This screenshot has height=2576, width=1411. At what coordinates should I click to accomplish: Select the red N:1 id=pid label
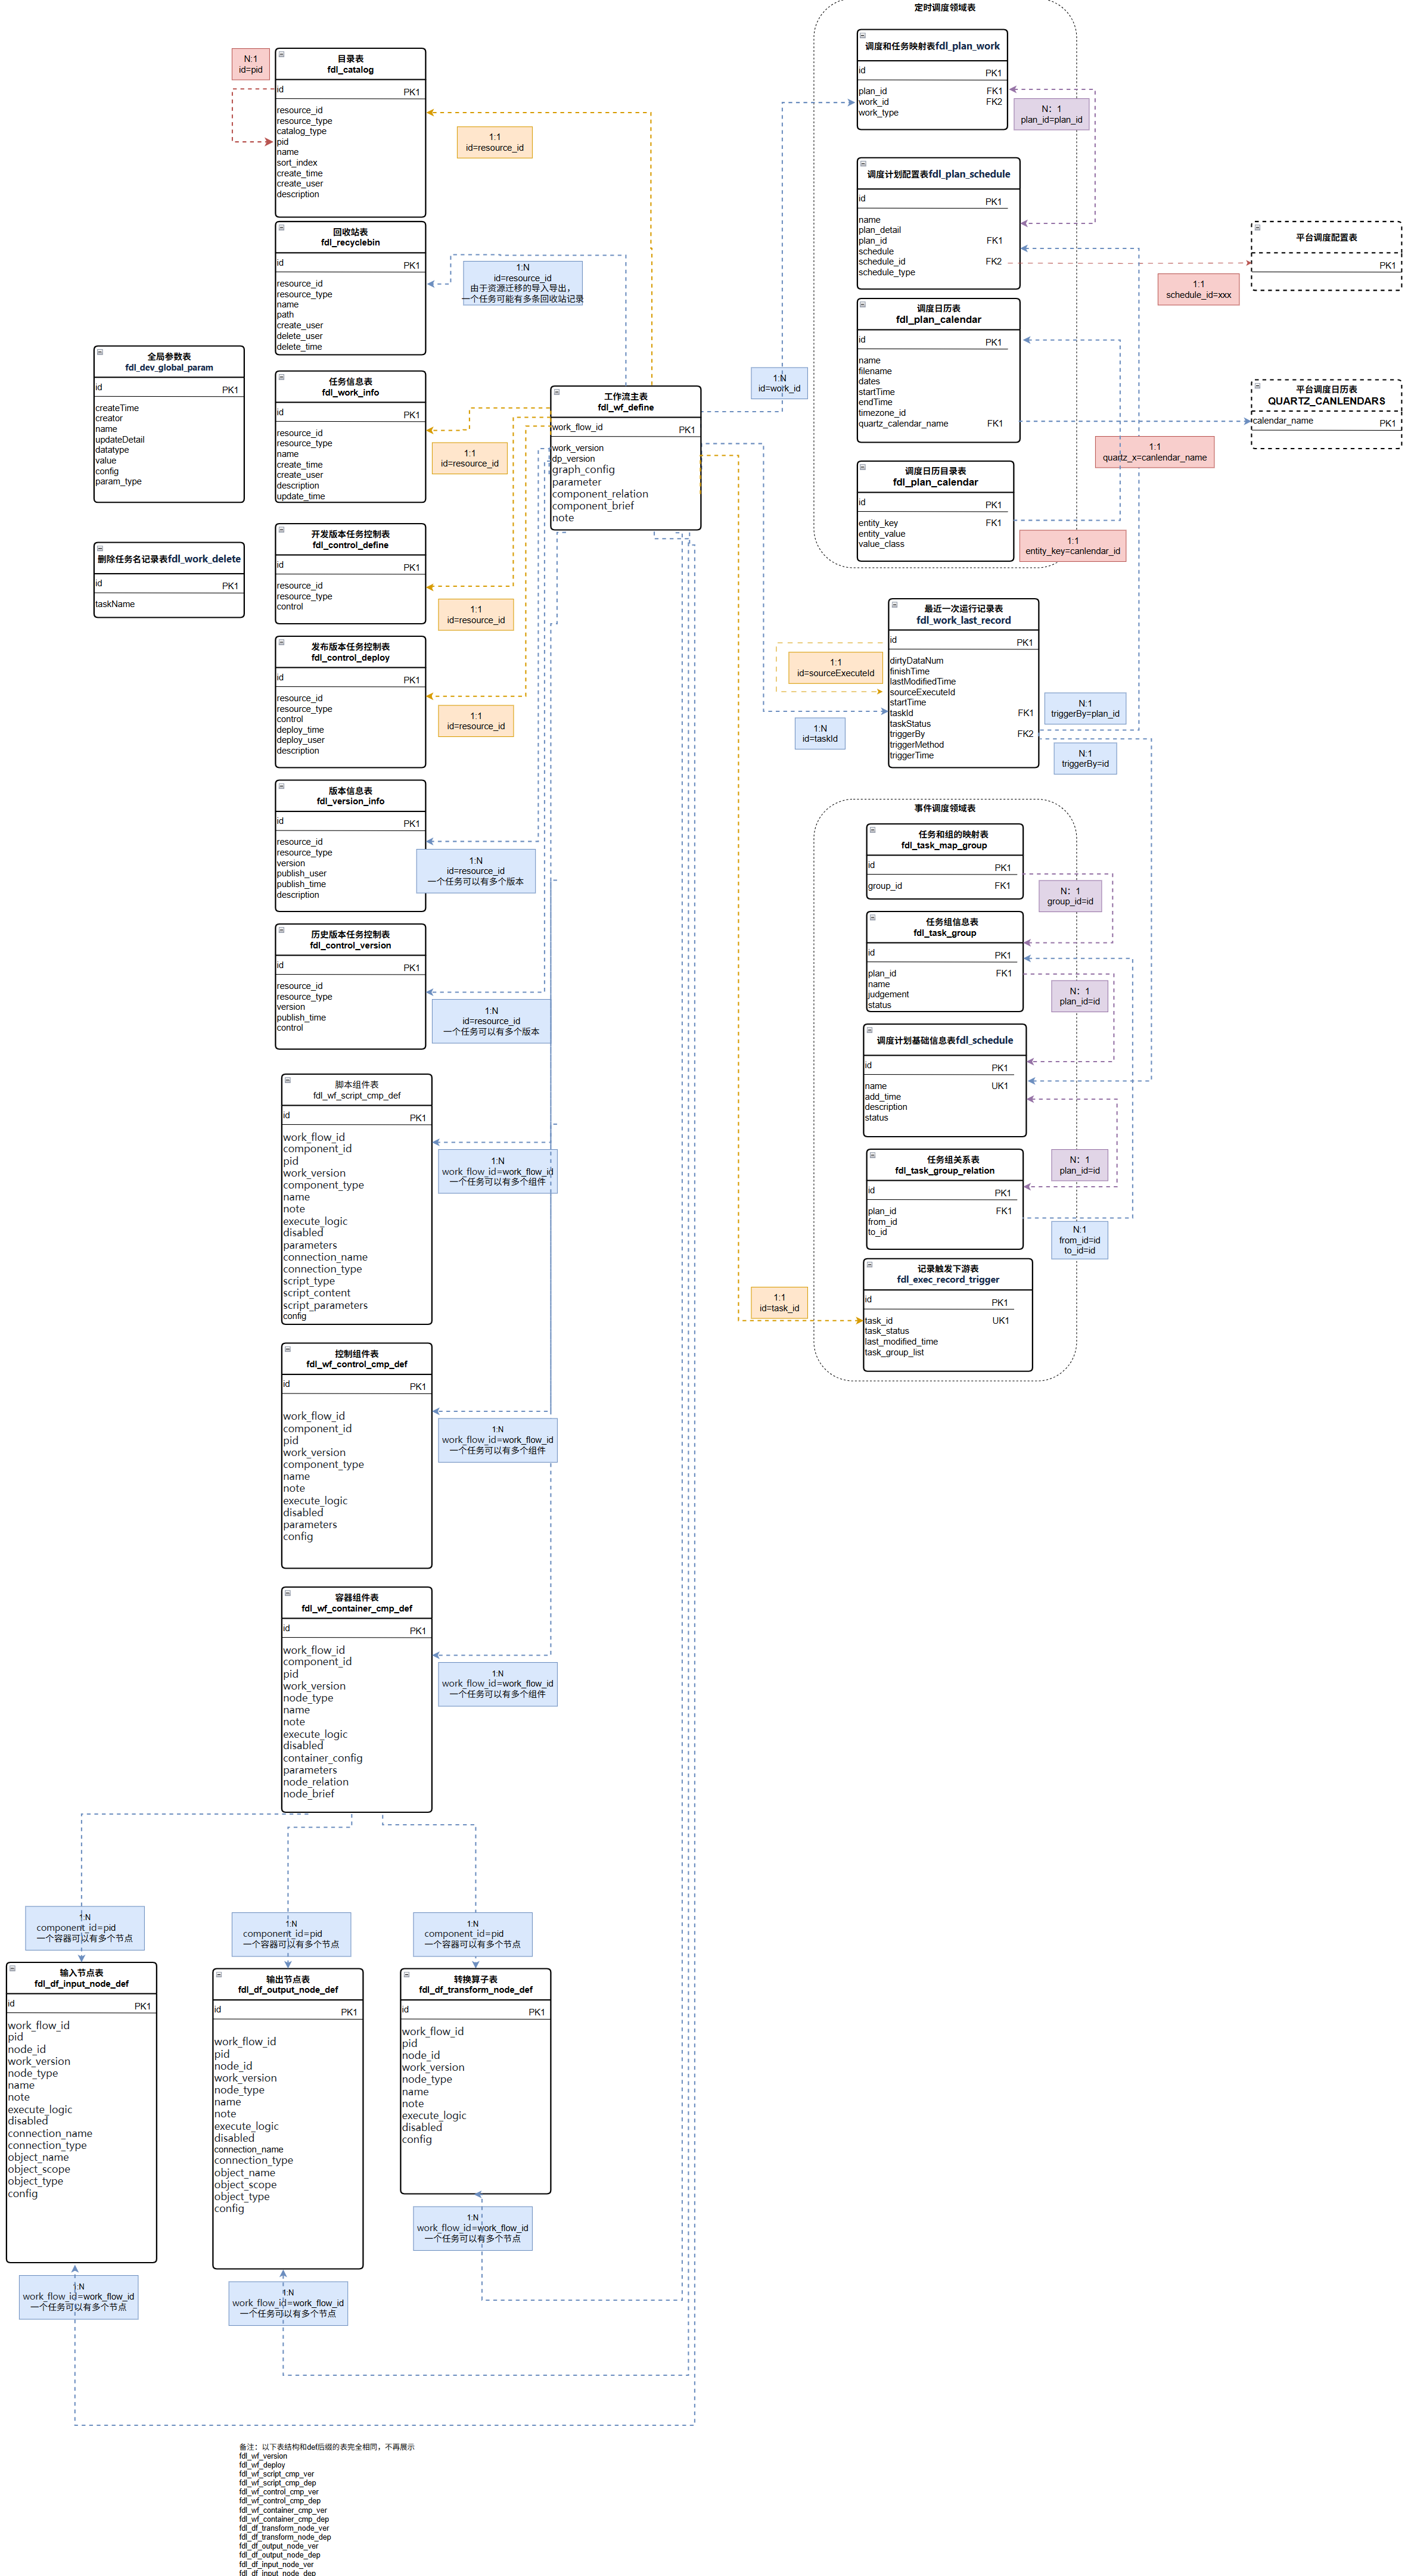(250, 64)
